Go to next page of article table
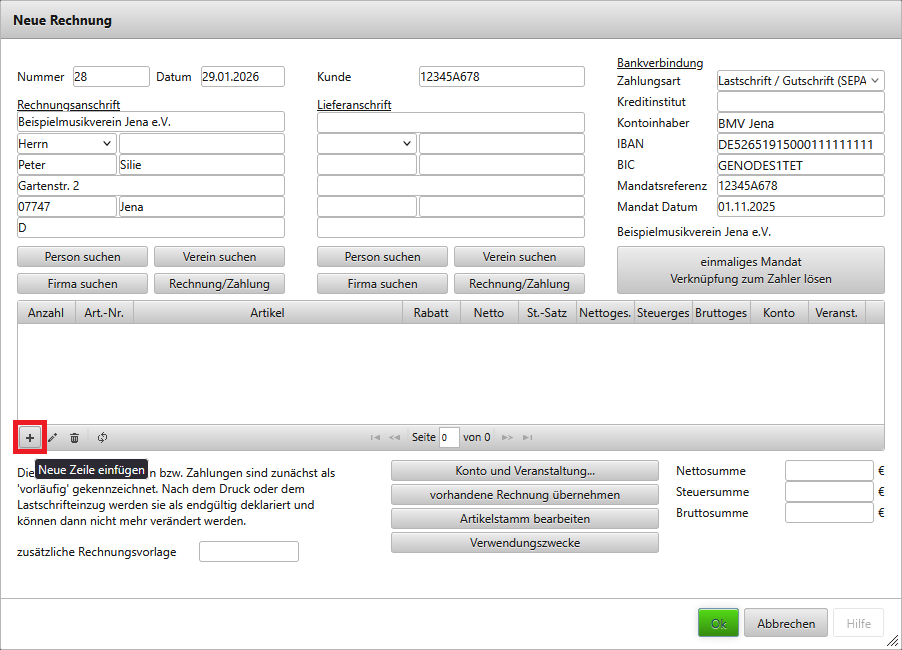Screen dimensions: 902x650 [507, 437]
